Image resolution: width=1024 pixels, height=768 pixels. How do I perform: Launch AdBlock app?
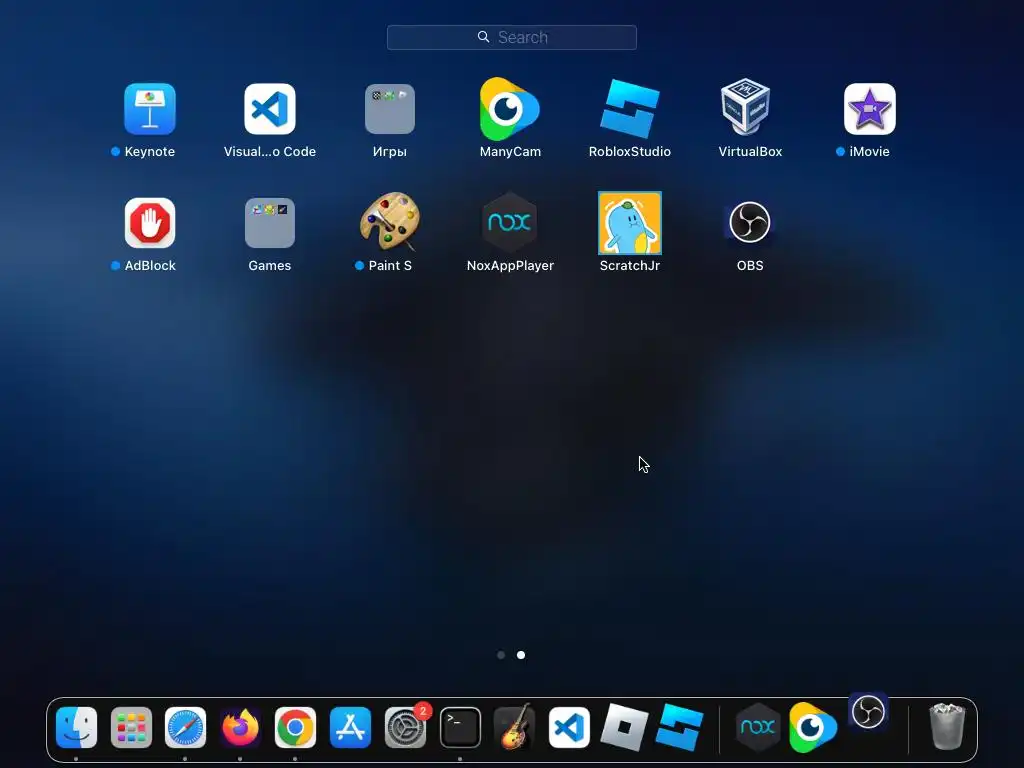[150, 223]
